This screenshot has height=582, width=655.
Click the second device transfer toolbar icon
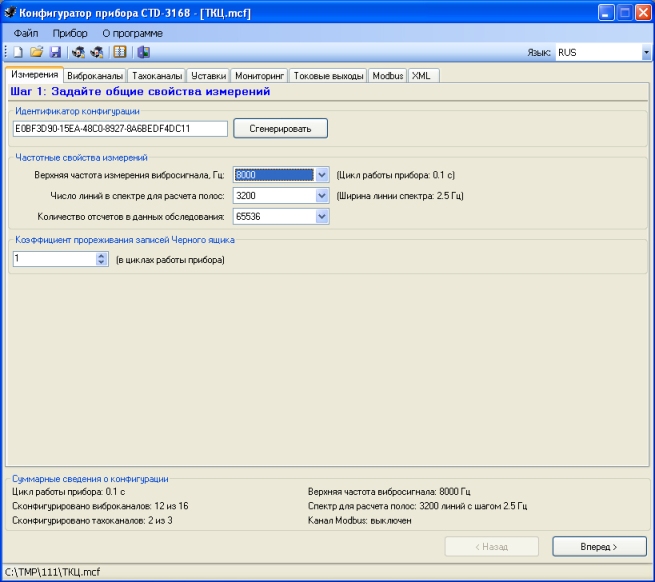coord(96,52)
